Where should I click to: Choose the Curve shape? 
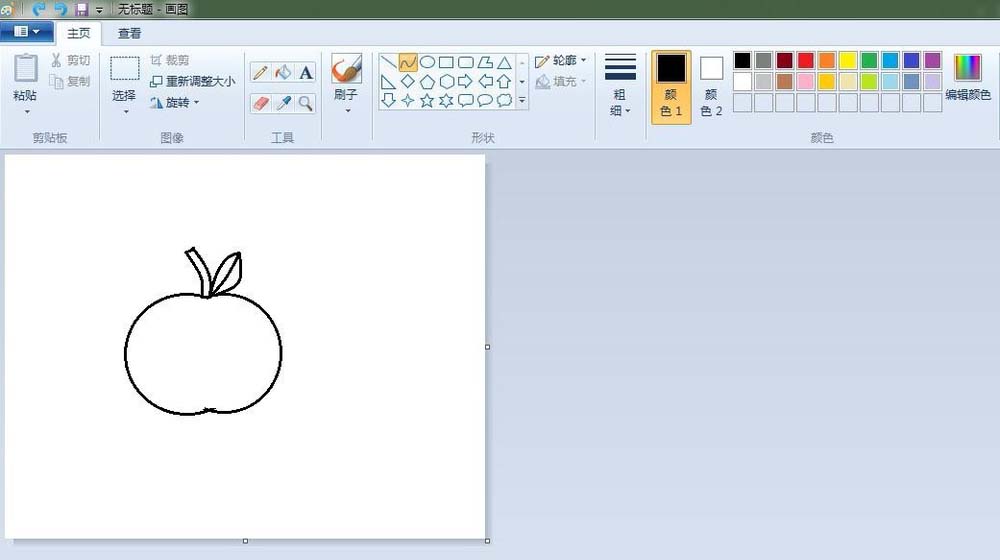(x=408, y=63)
